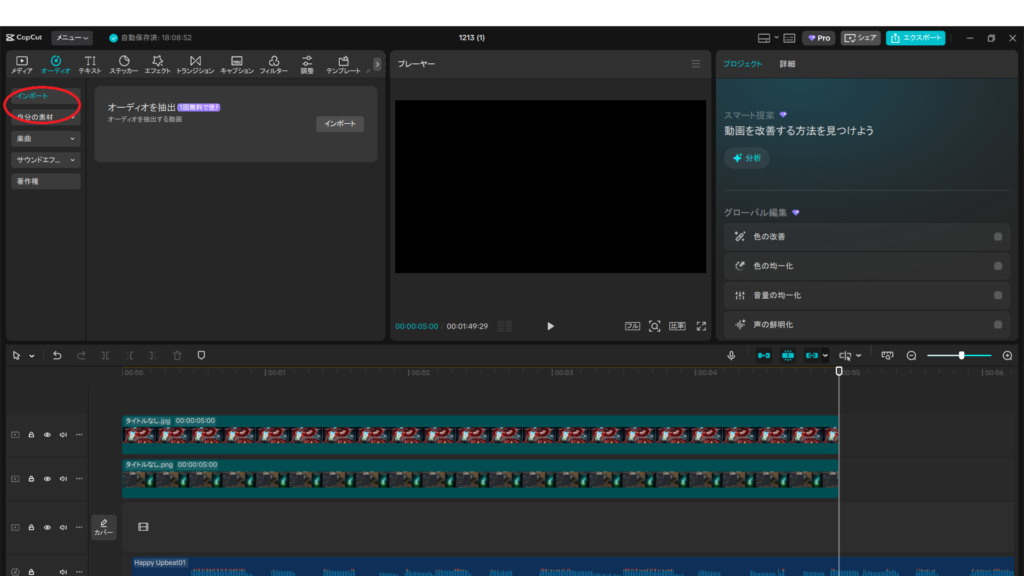Click the timeline zoom slider handle
Image resolution: width=1024 pixels, height=576 pixels.
[x=961, y=355]
